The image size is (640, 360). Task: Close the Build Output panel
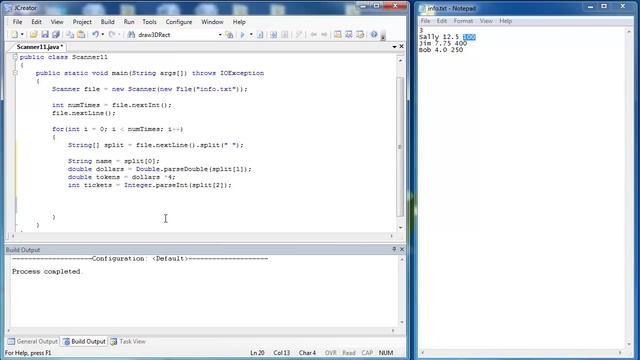(x=402, y=249)
